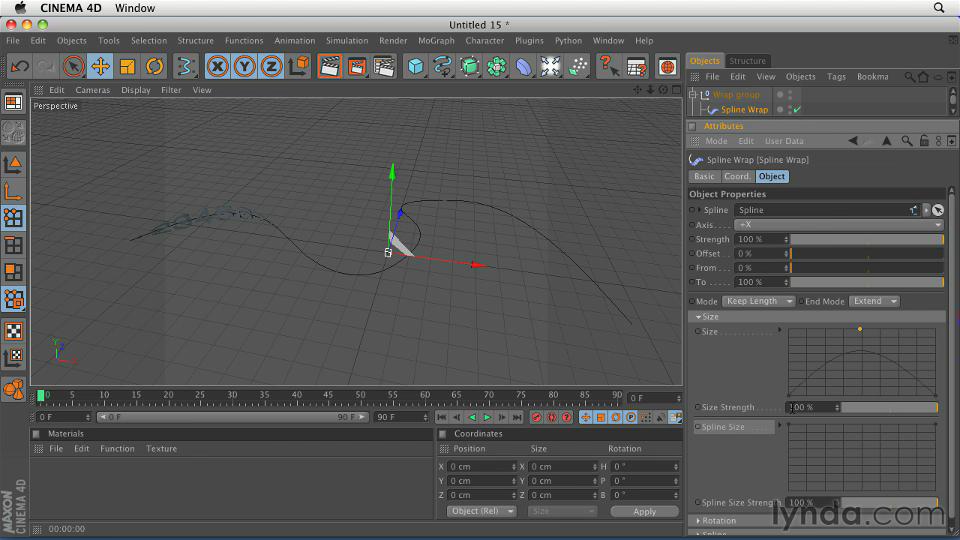Image resolution: width=960 pixels, height=540 pixels.
Task: Activate the Rotate tool
Action: pyautogui.click(x=154, y=66)
